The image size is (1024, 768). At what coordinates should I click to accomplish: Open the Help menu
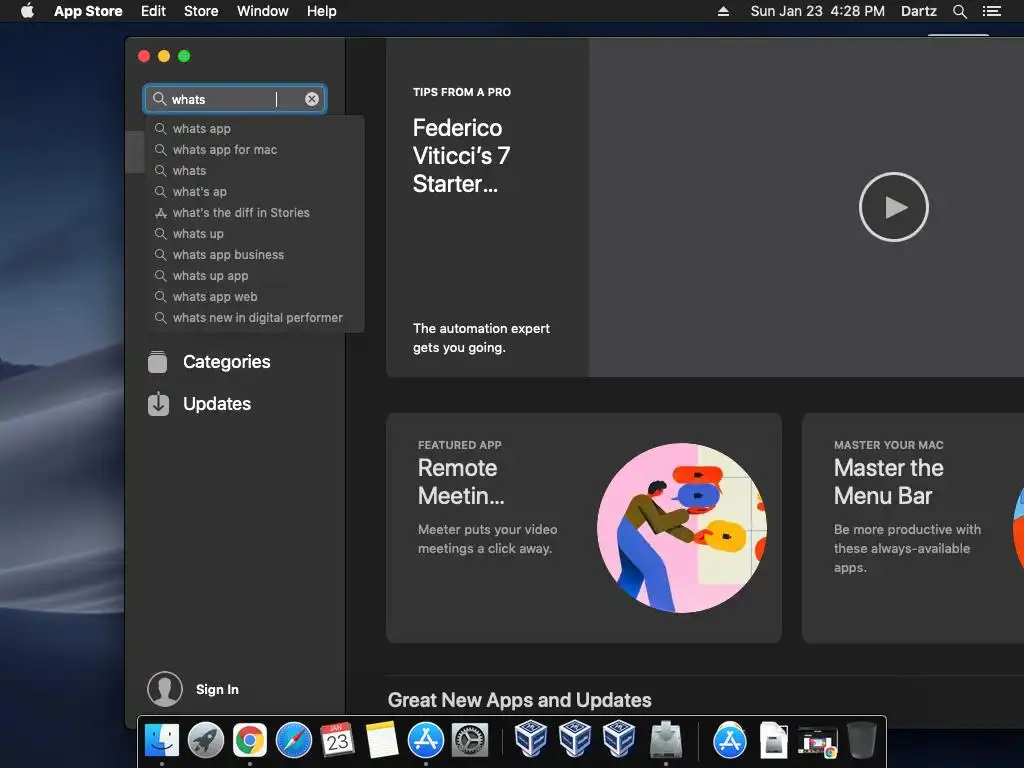(322, 11)
